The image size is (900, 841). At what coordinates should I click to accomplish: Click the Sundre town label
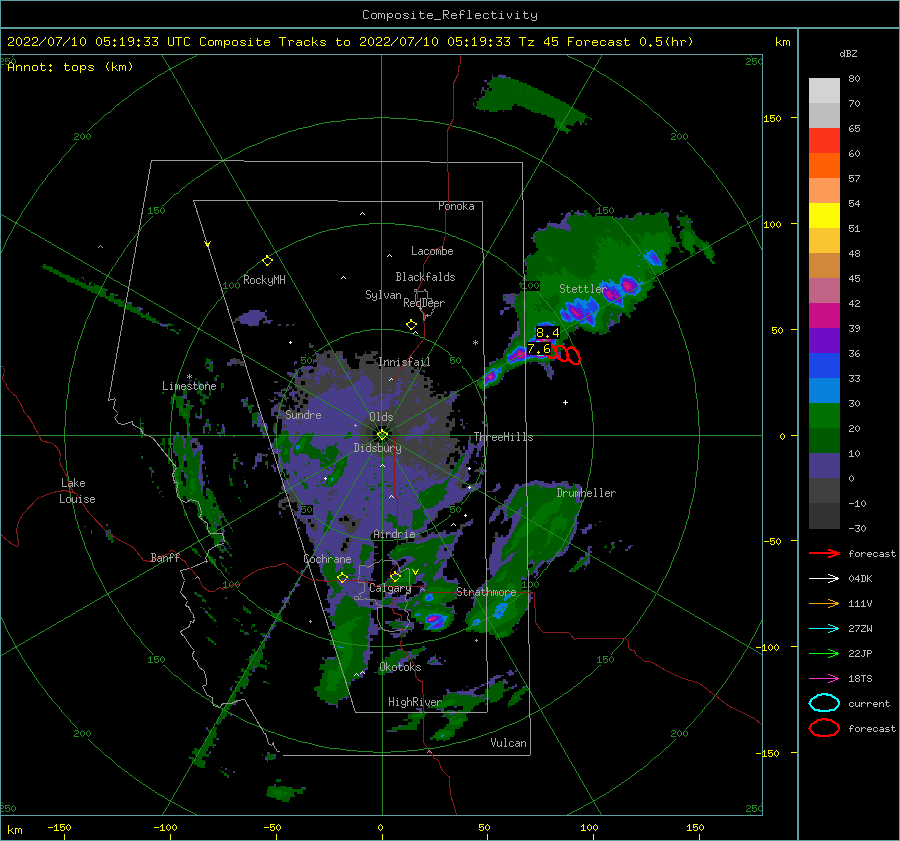(303, 415)
